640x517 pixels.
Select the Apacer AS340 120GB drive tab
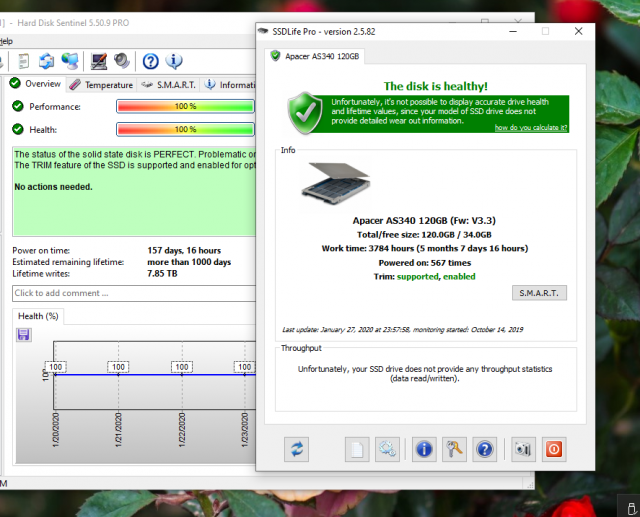[x=314, y=56]
